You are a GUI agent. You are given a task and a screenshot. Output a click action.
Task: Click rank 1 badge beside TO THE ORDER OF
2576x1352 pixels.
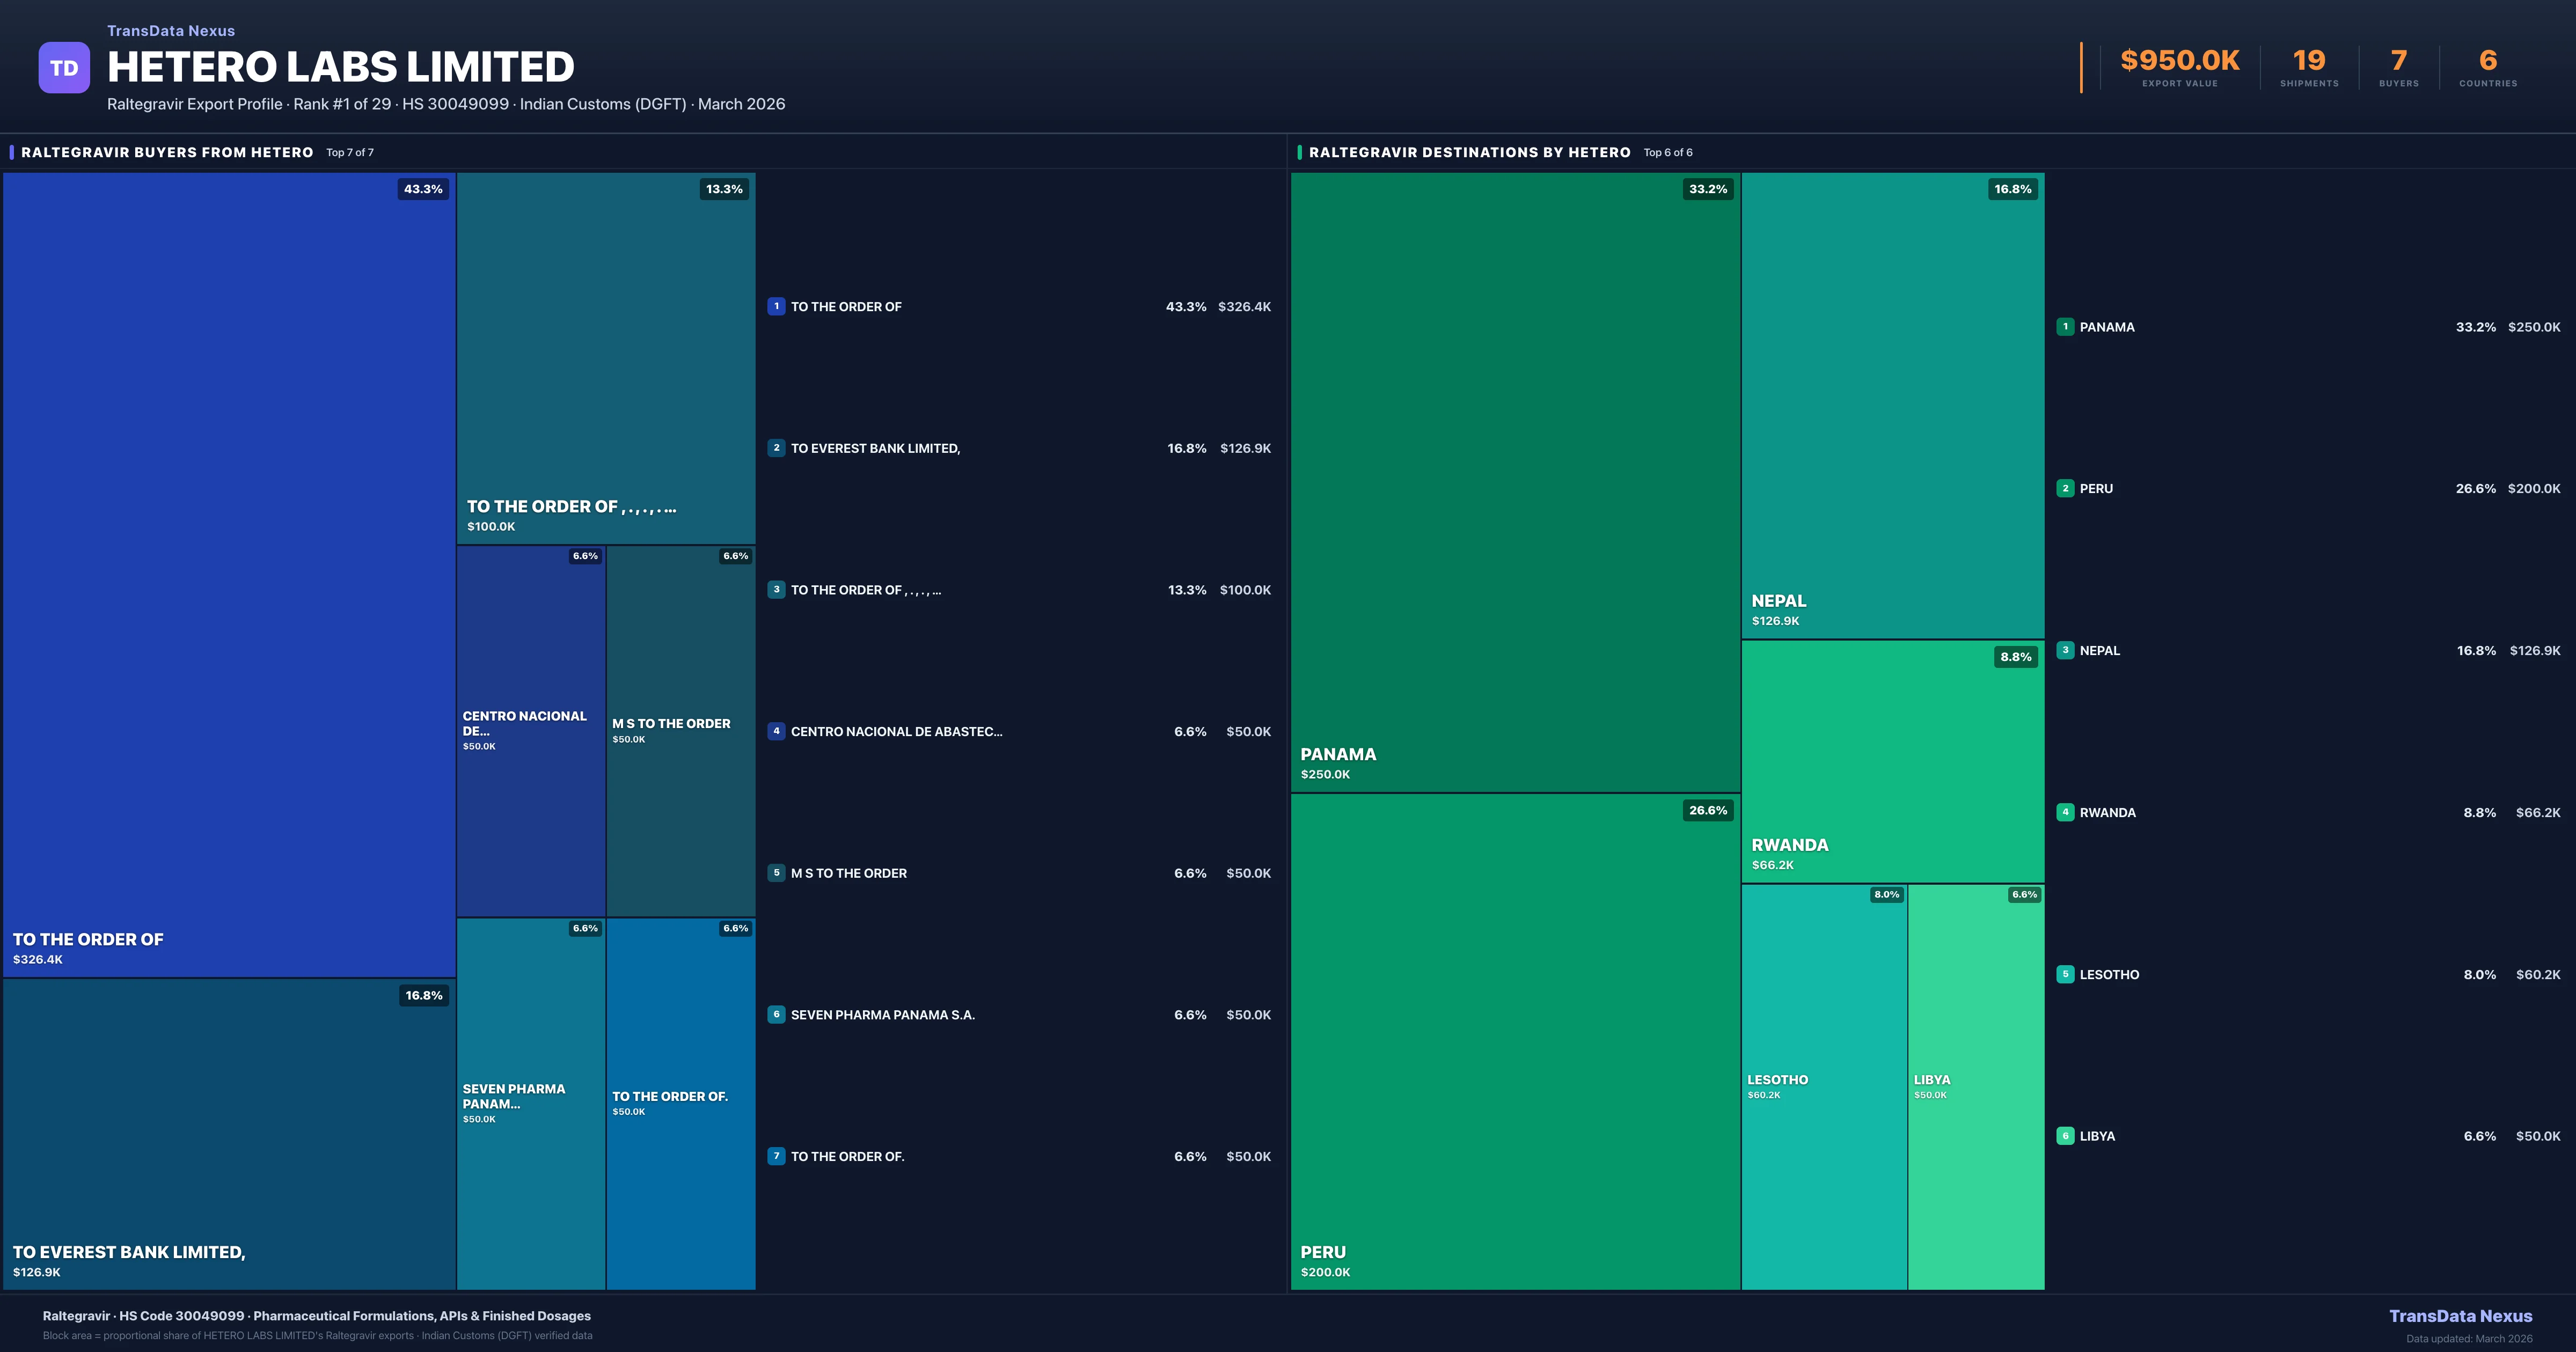(776, 307)
